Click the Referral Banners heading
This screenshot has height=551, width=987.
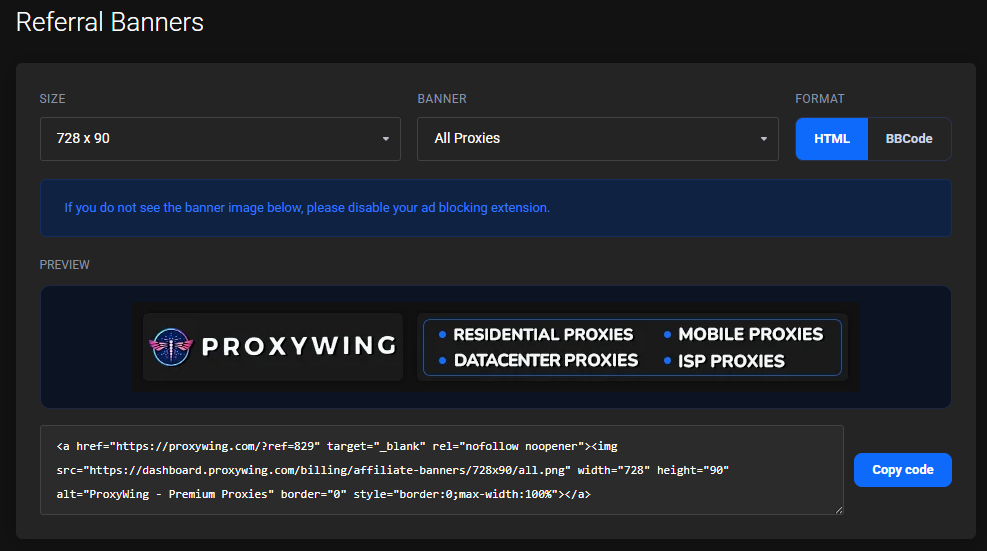(x=110, y=22)
